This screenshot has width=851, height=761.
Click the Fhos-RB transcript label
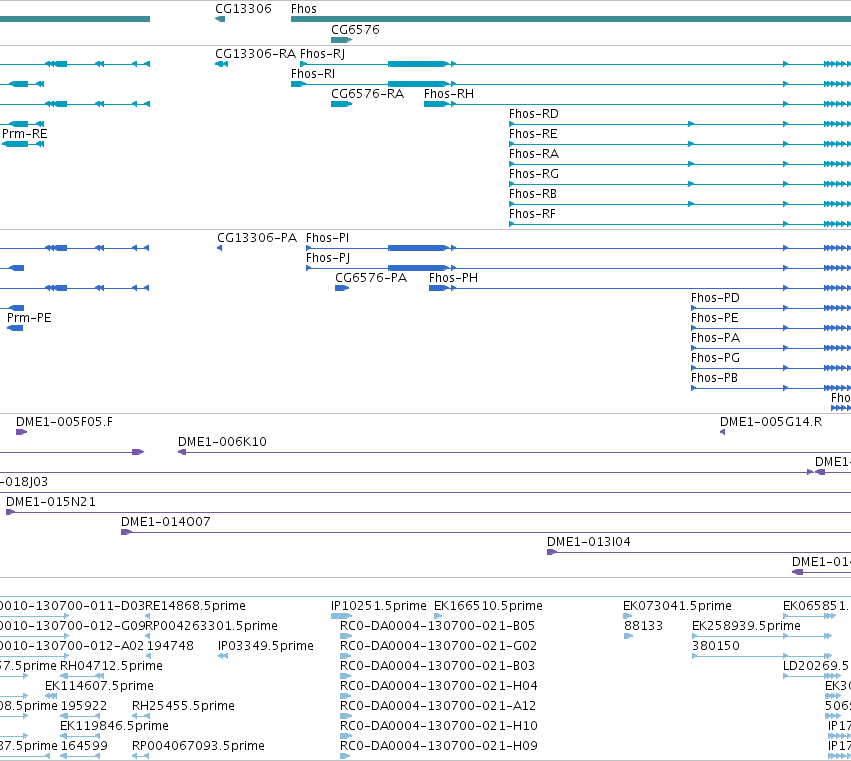(x=533, y=194)
